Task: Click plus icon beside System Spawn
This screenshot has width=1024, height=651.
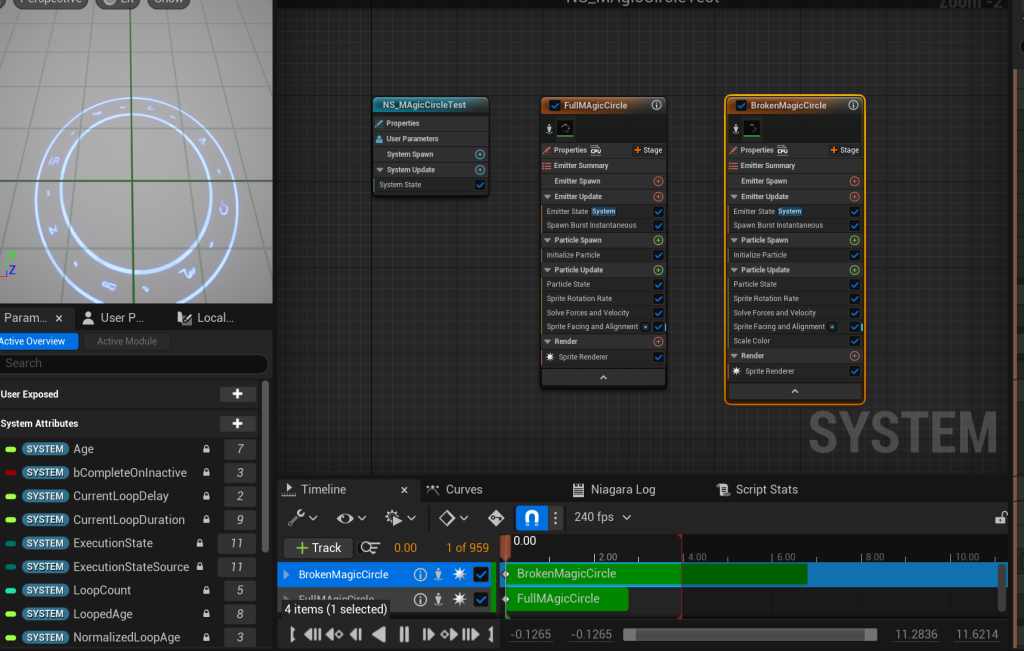Action: [480, 155]
